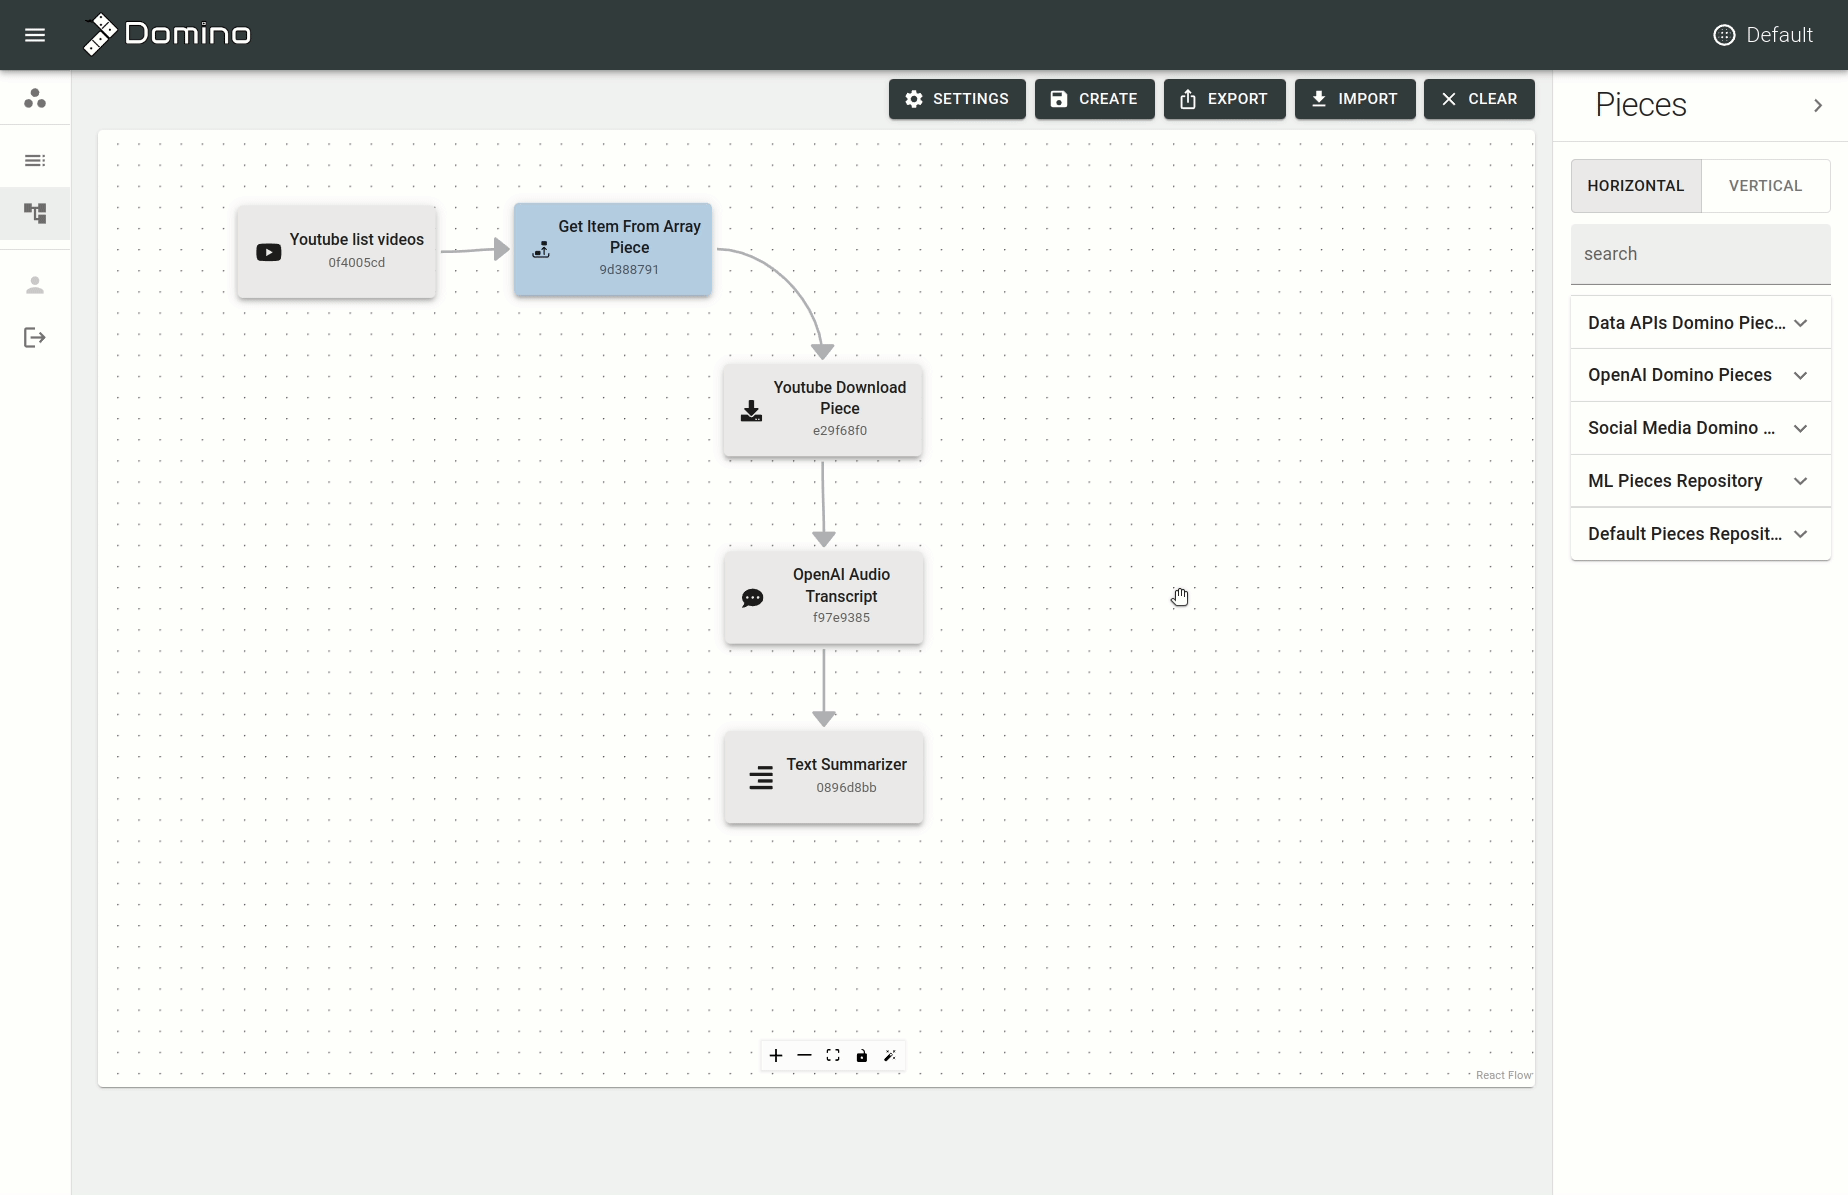This screenshot has height=1195, width=1848.
Task: Click the Default workspace label
Action: [x=1779, y=35]
